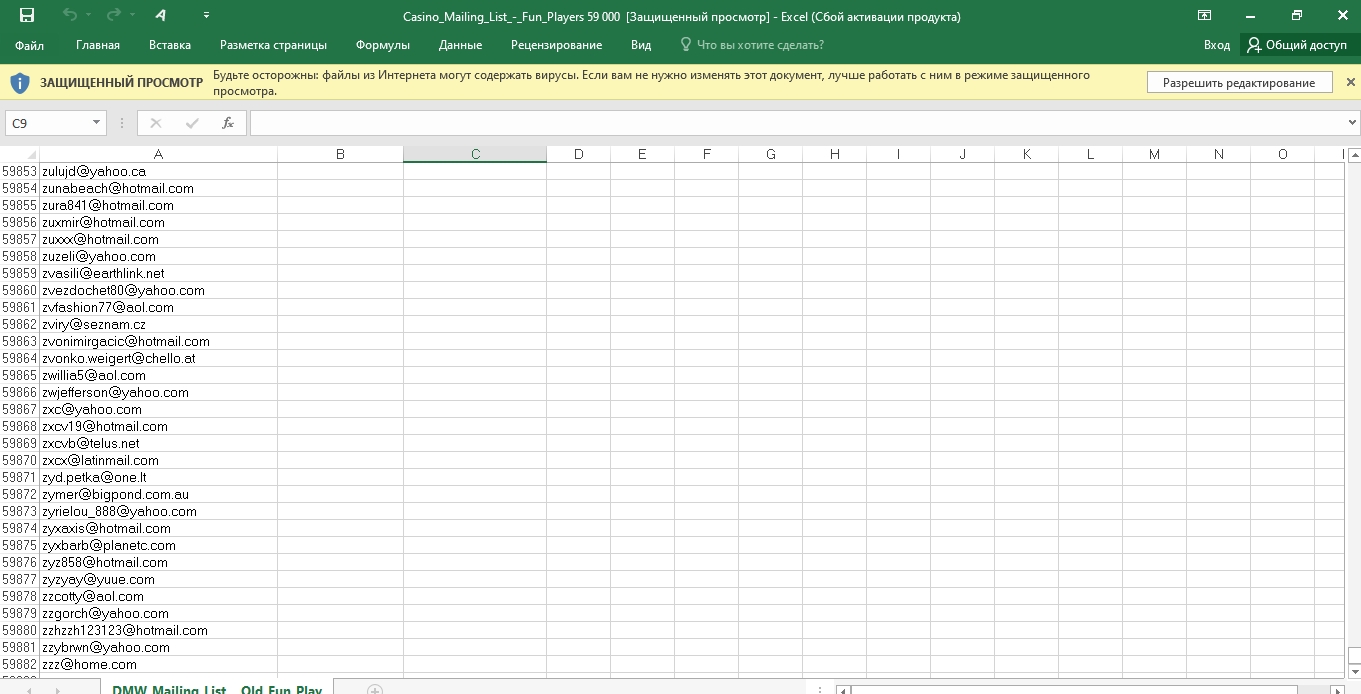
Task: Click 'Разрешить редактирование' button
Action: pos(1238,83)
